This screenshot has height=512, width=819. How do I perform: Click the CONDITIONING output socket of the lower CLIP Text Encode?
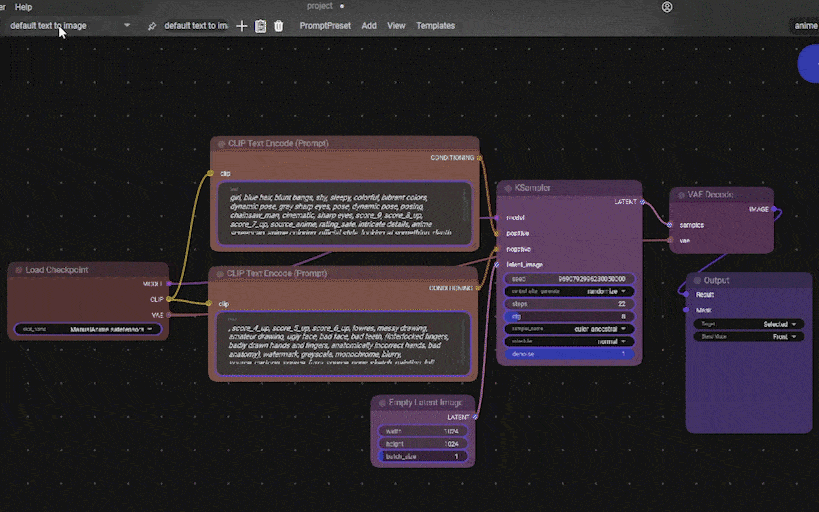click(478, 288)
